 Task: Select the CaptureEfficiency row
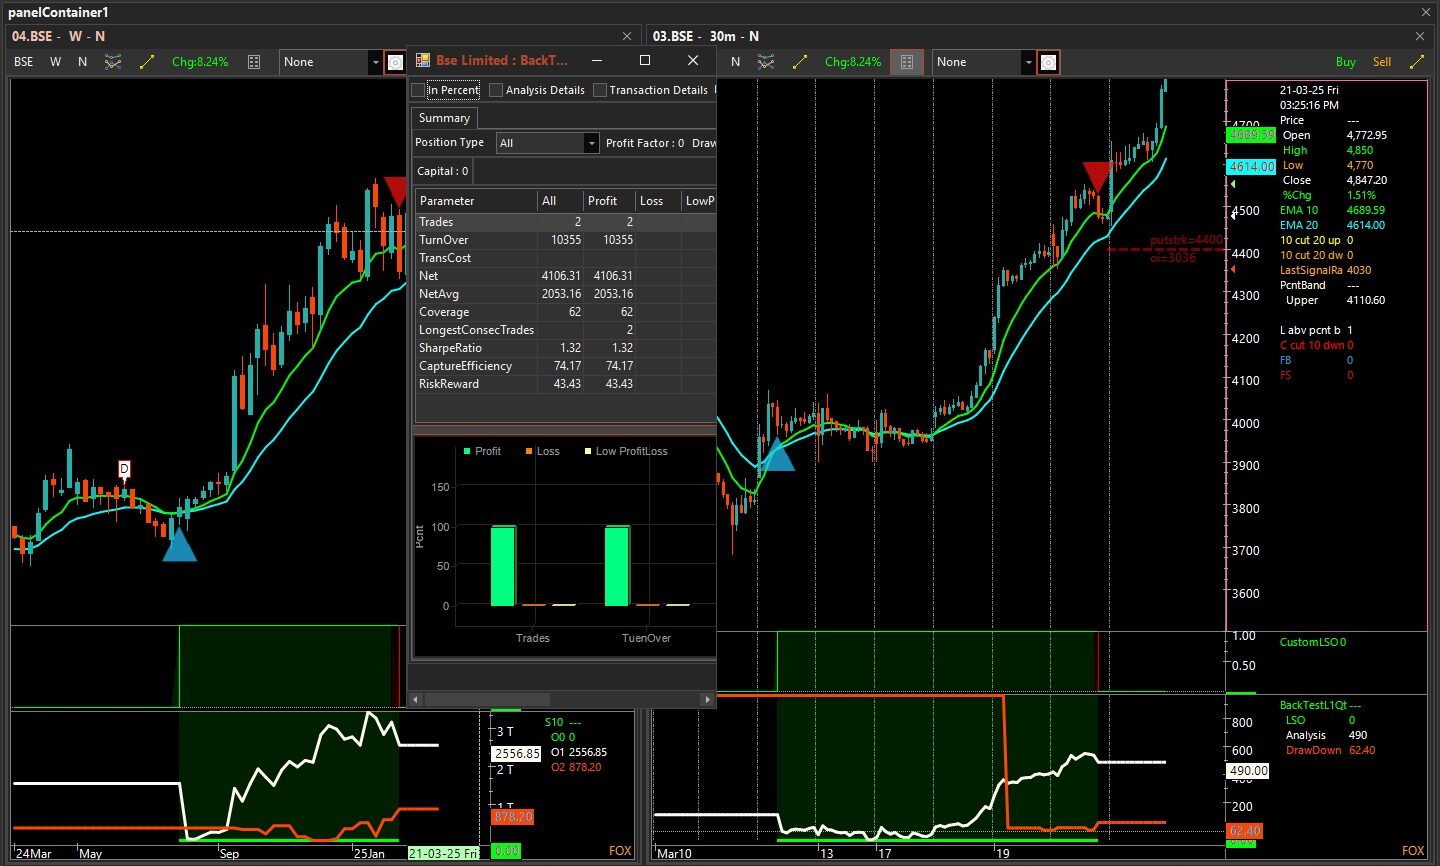(x=565, y=366)
